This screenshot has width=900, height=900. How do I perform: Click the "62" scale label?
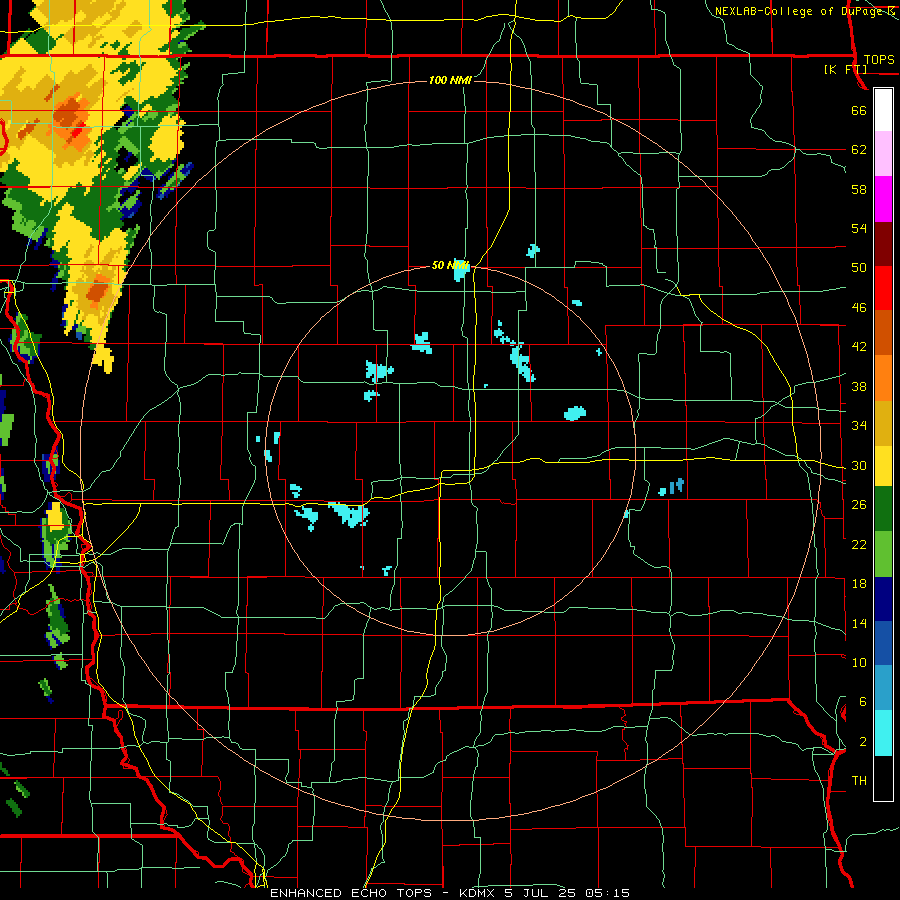[859, 150]
